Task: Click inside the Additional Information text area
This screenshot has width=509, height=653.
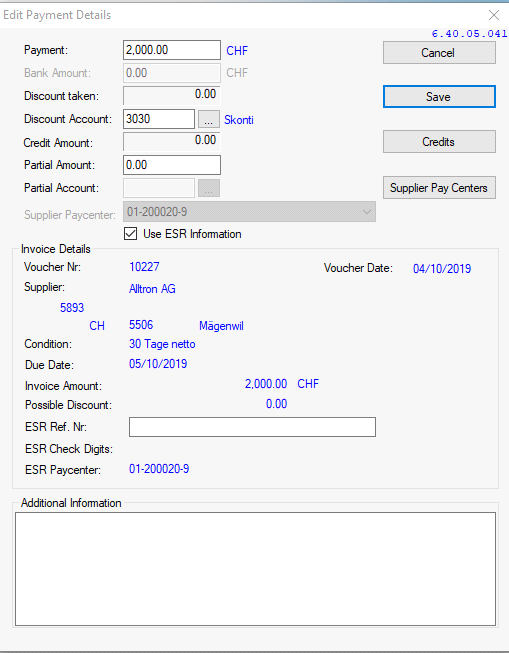Action: 255,569
